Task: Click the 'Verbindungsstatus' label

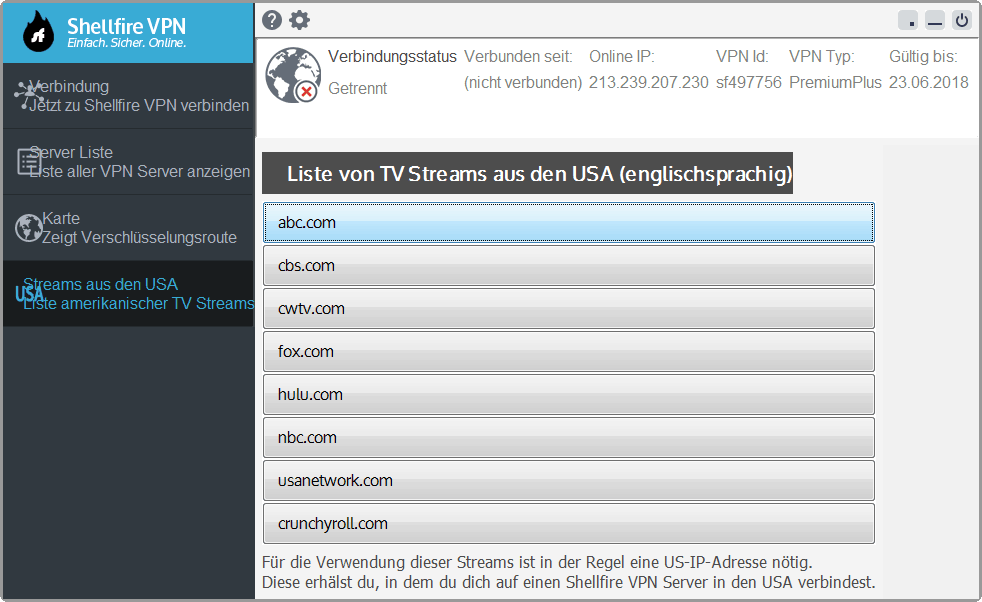Action: click(393, 56)
